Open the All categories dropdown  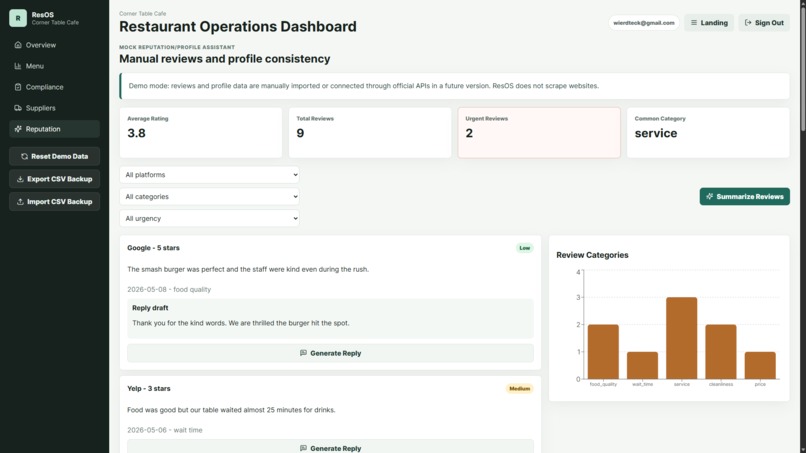(x=209, y=196)
